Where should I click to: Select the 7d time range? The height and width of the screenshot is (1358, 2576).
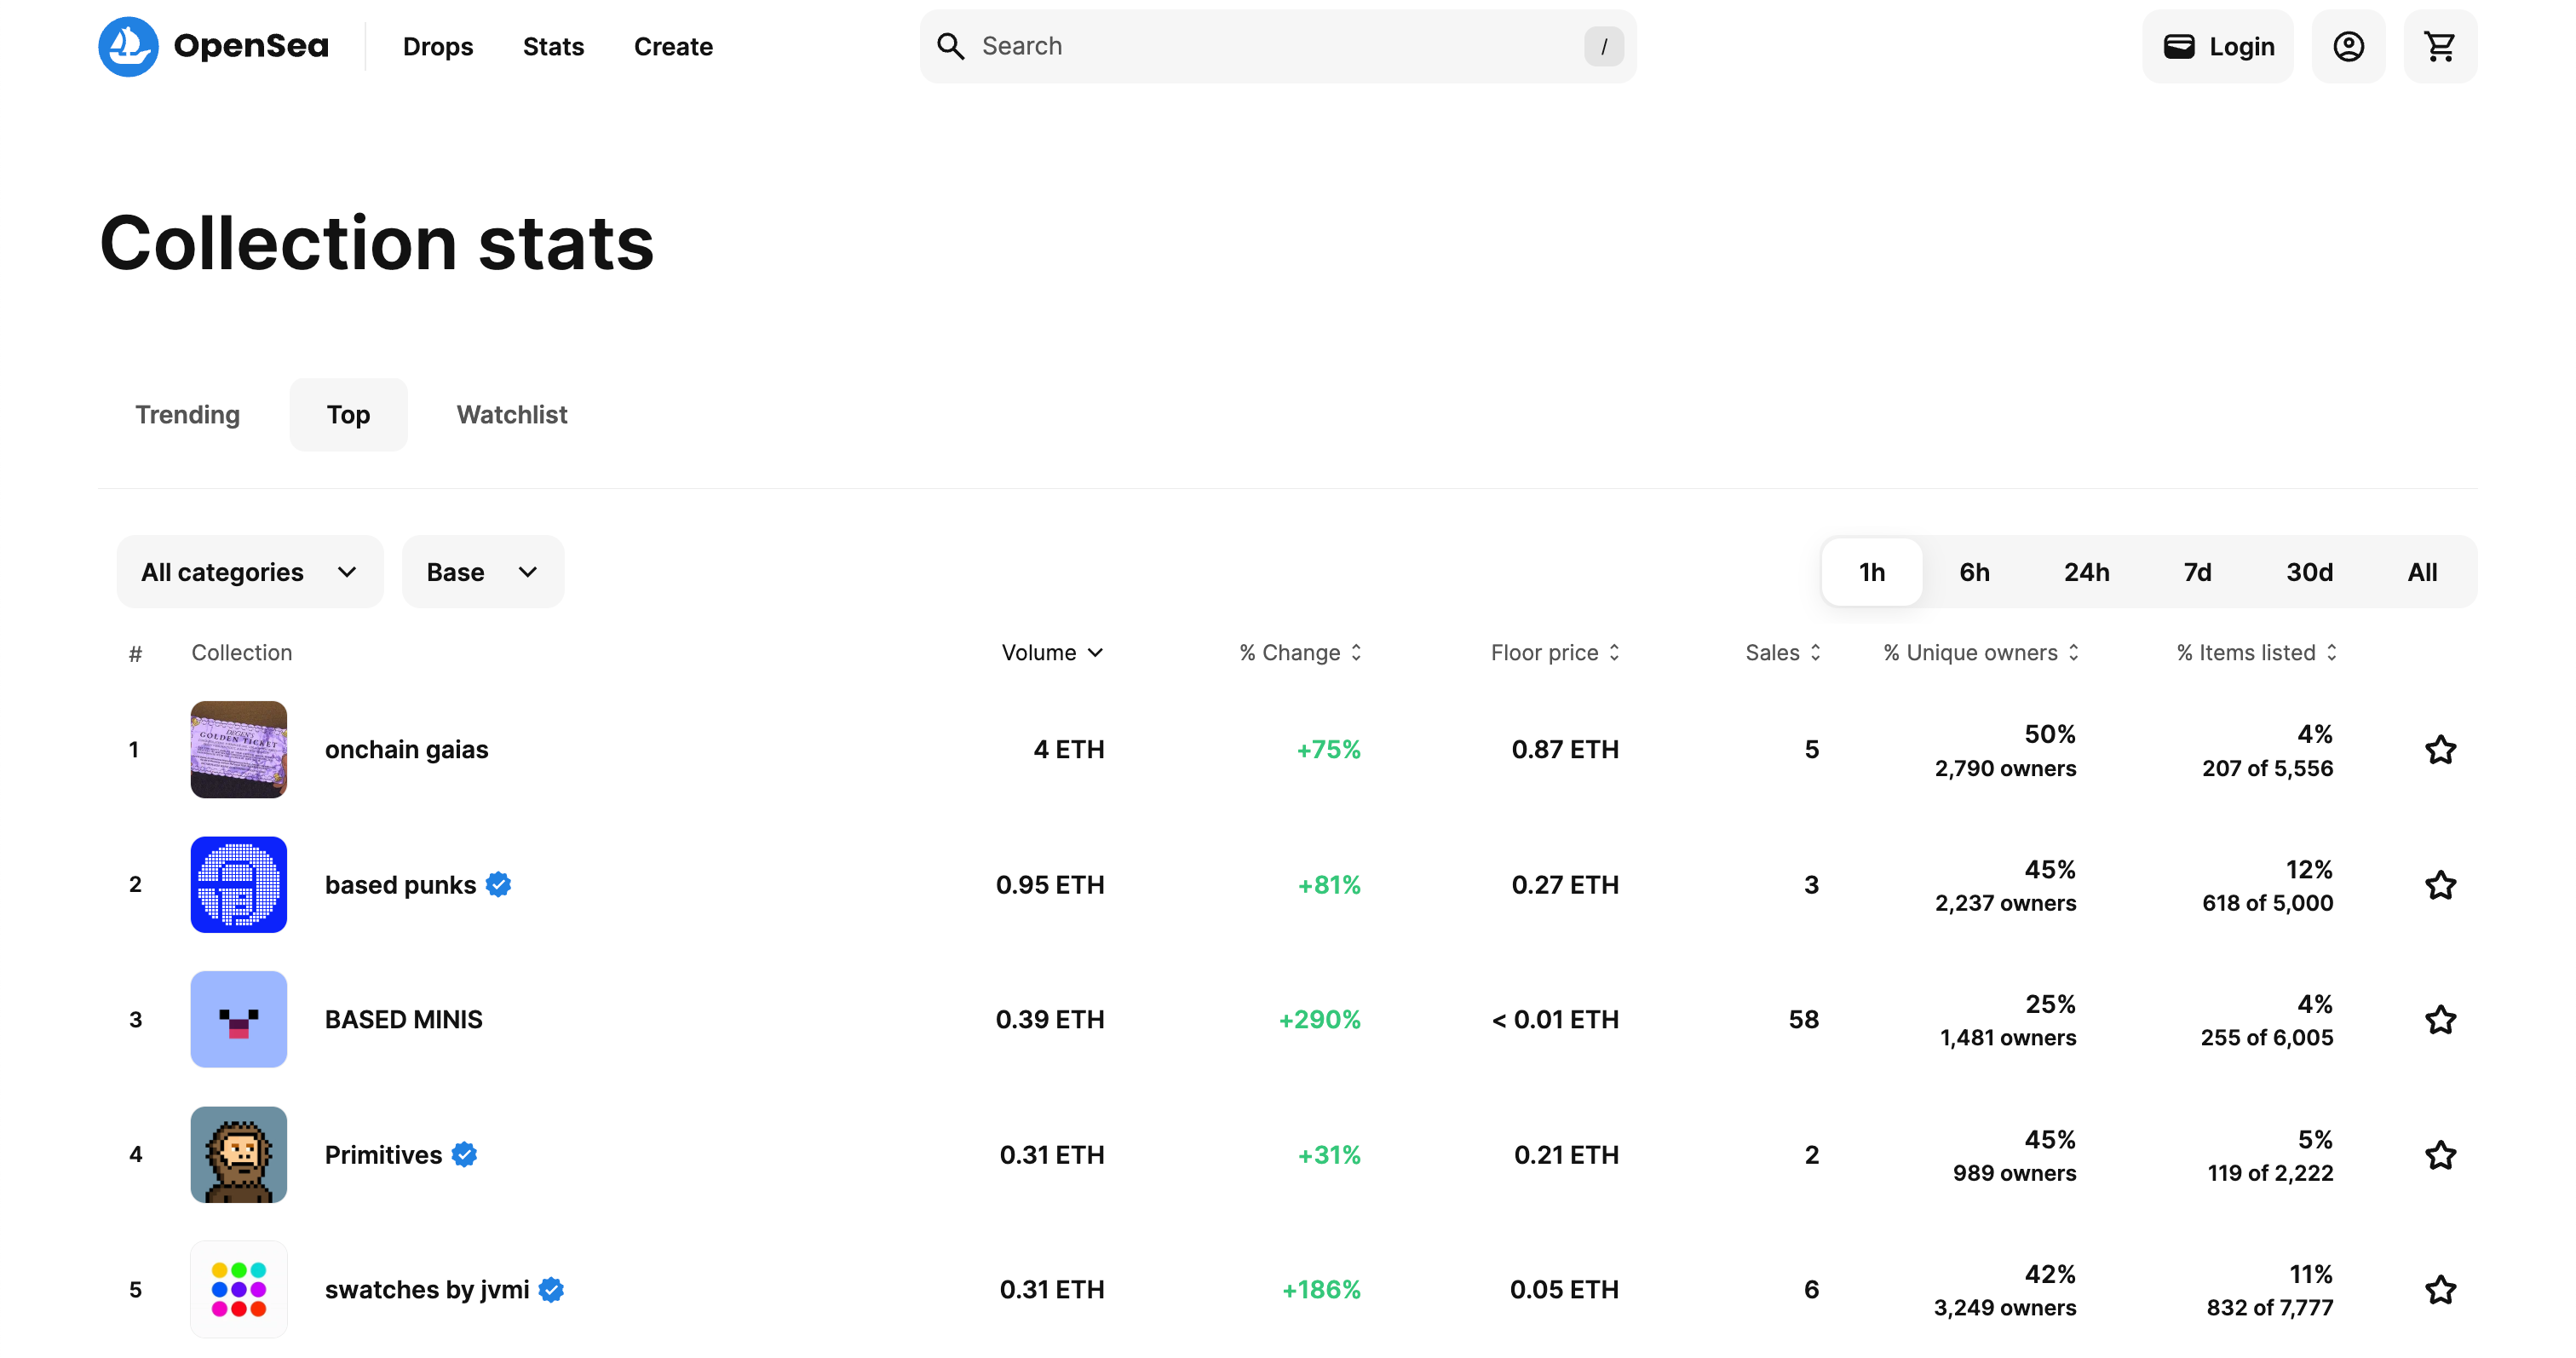pyautogui.click(x=2197, y=572)
